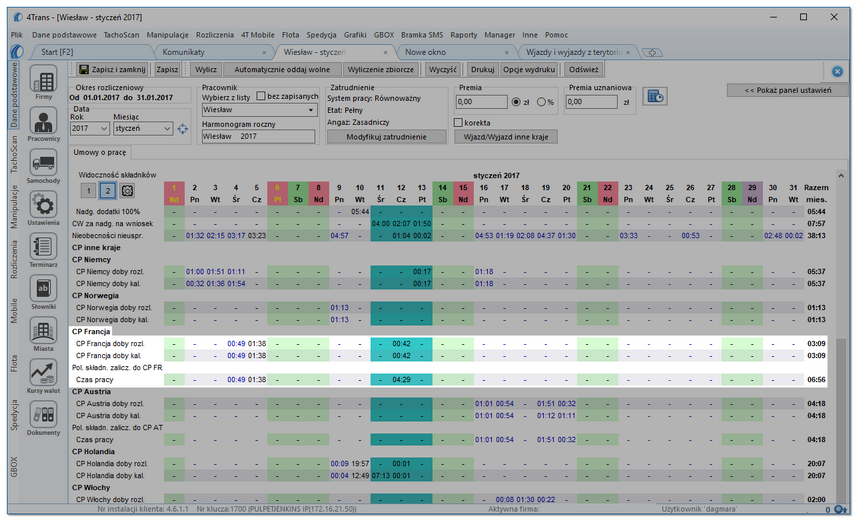This screenshot has width=857, height=521.
Task: Close the panel with the blue X icon
Action: [837, 72]
